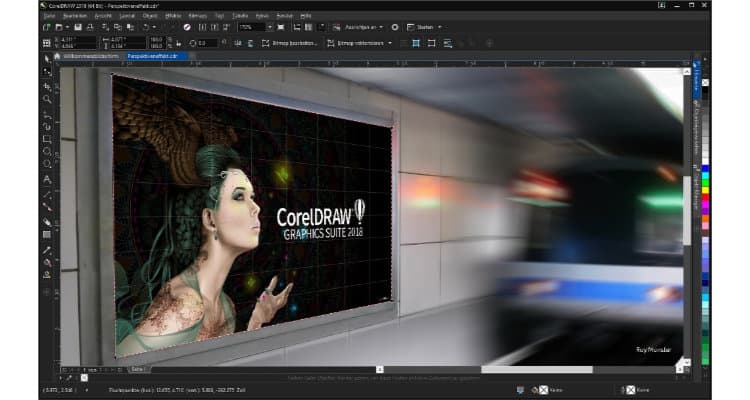This screenshot has height=400, width=750.
Task: Choose the Ellipse tool
Action: [x=47, y=151]
